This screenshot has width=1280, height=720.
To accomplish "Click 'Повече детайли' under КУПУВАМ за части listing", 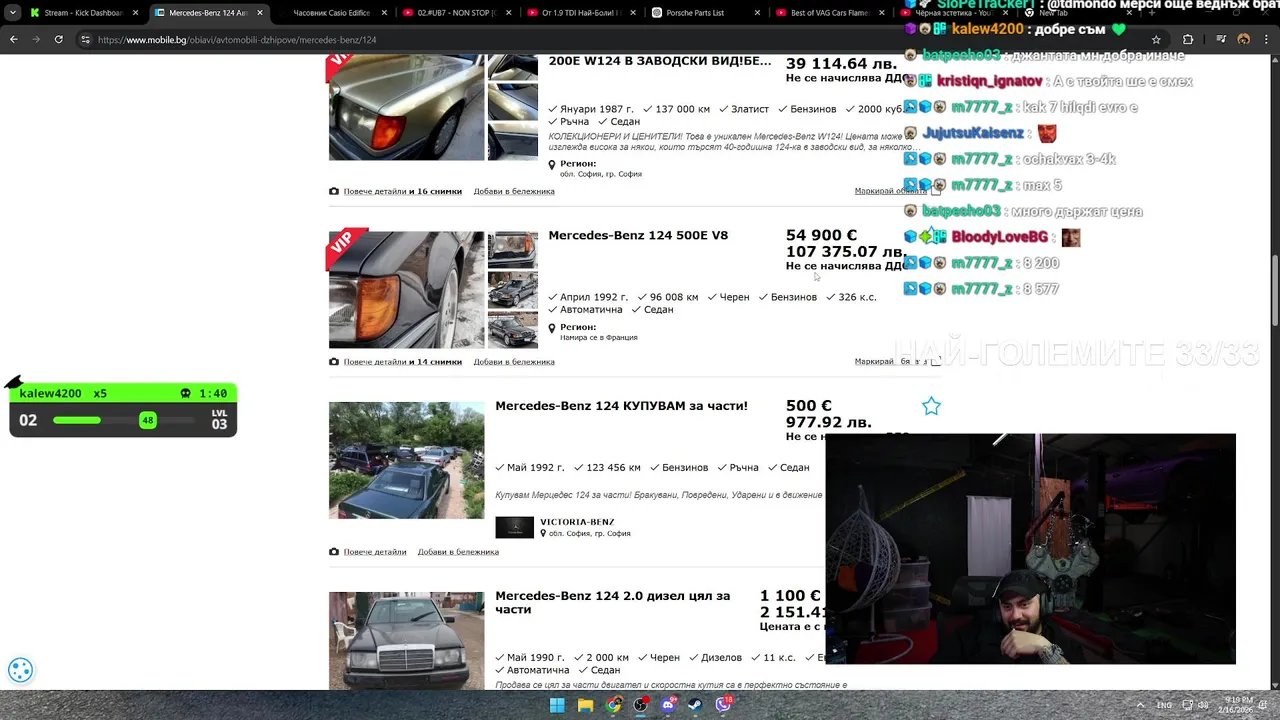I will (375, 552).
